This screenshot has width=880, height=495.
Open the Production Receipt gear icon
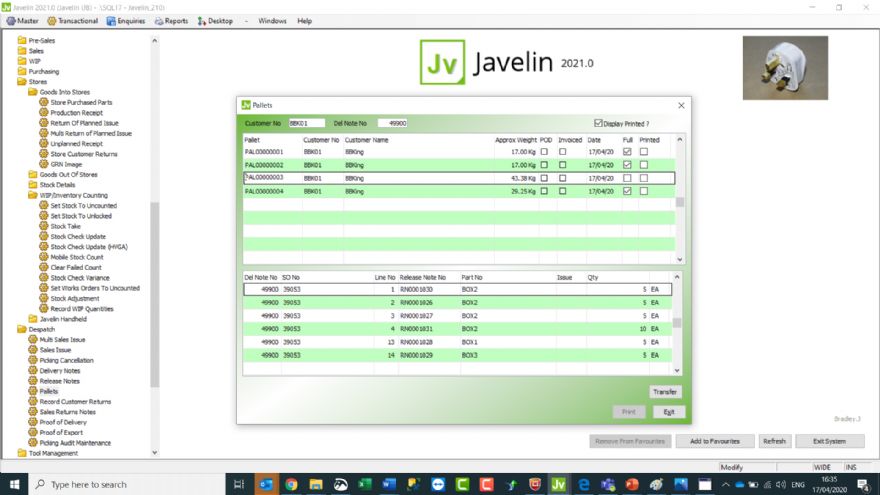(x=44, y=112)
